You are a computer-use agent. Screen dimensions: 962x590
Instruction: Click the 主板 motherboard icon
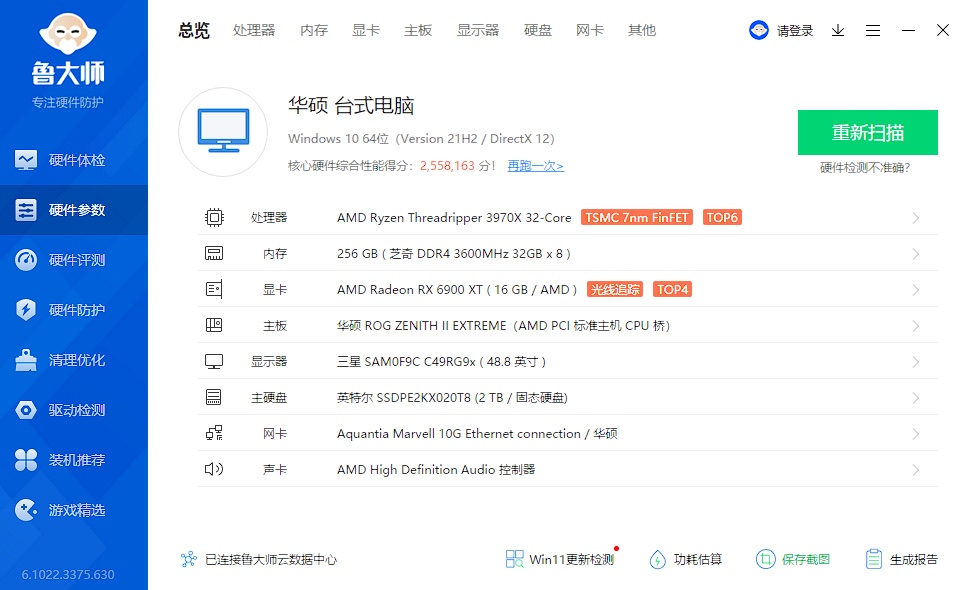pyautogui.click(x=214, y=325)
